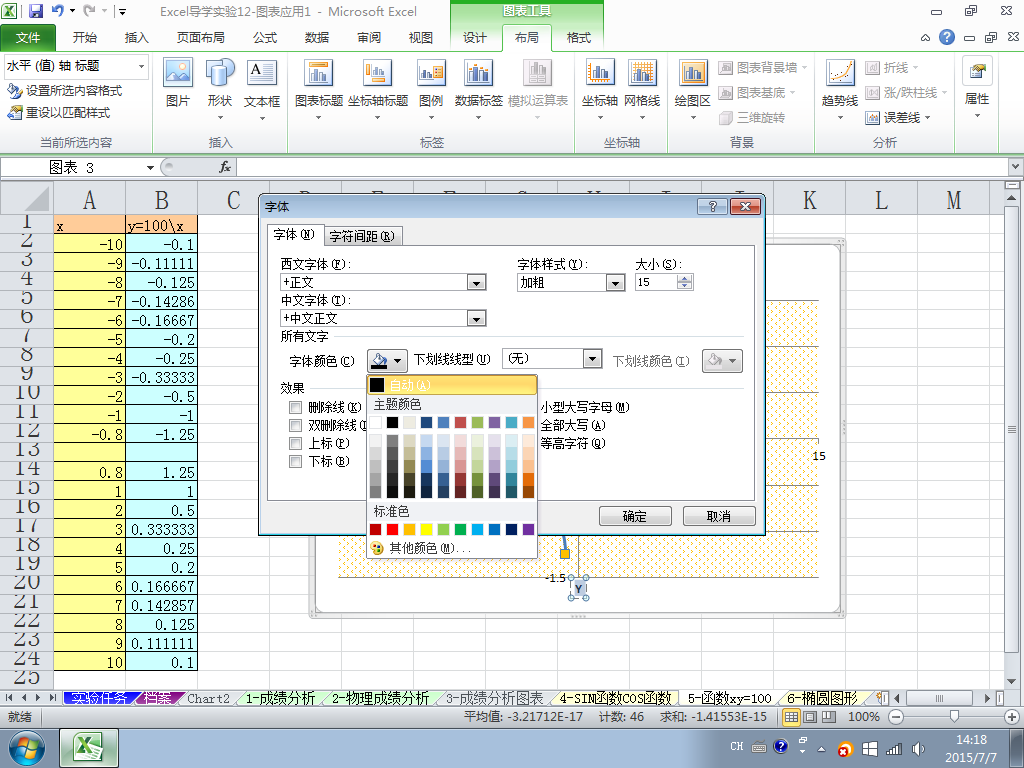1024x768 pixels.
Task: Click the 大小 font size input field
Action: click(655, 283)
